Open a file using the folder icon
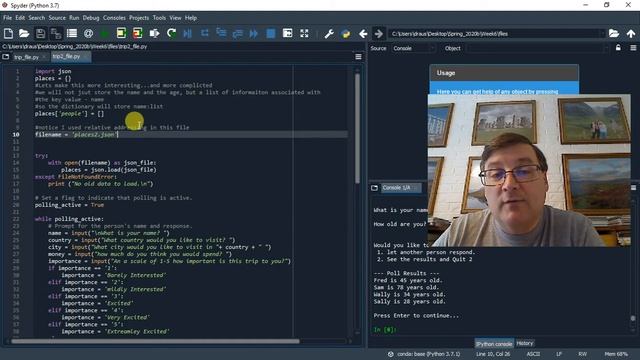The height and width of the screenshot is (360, 640). coord(24,33)
